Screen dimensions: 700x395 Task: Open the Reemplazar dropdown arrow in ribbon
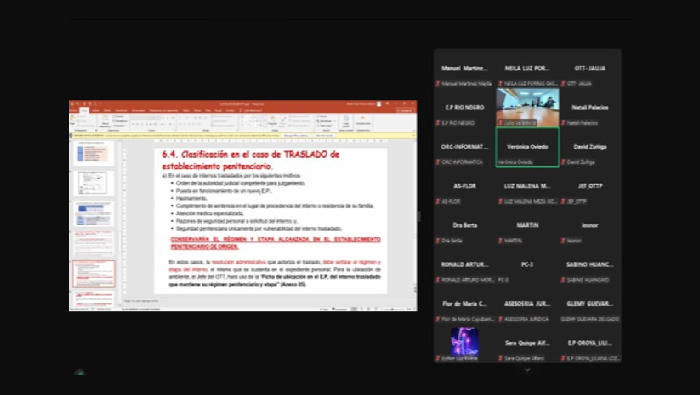click(334, 121)
